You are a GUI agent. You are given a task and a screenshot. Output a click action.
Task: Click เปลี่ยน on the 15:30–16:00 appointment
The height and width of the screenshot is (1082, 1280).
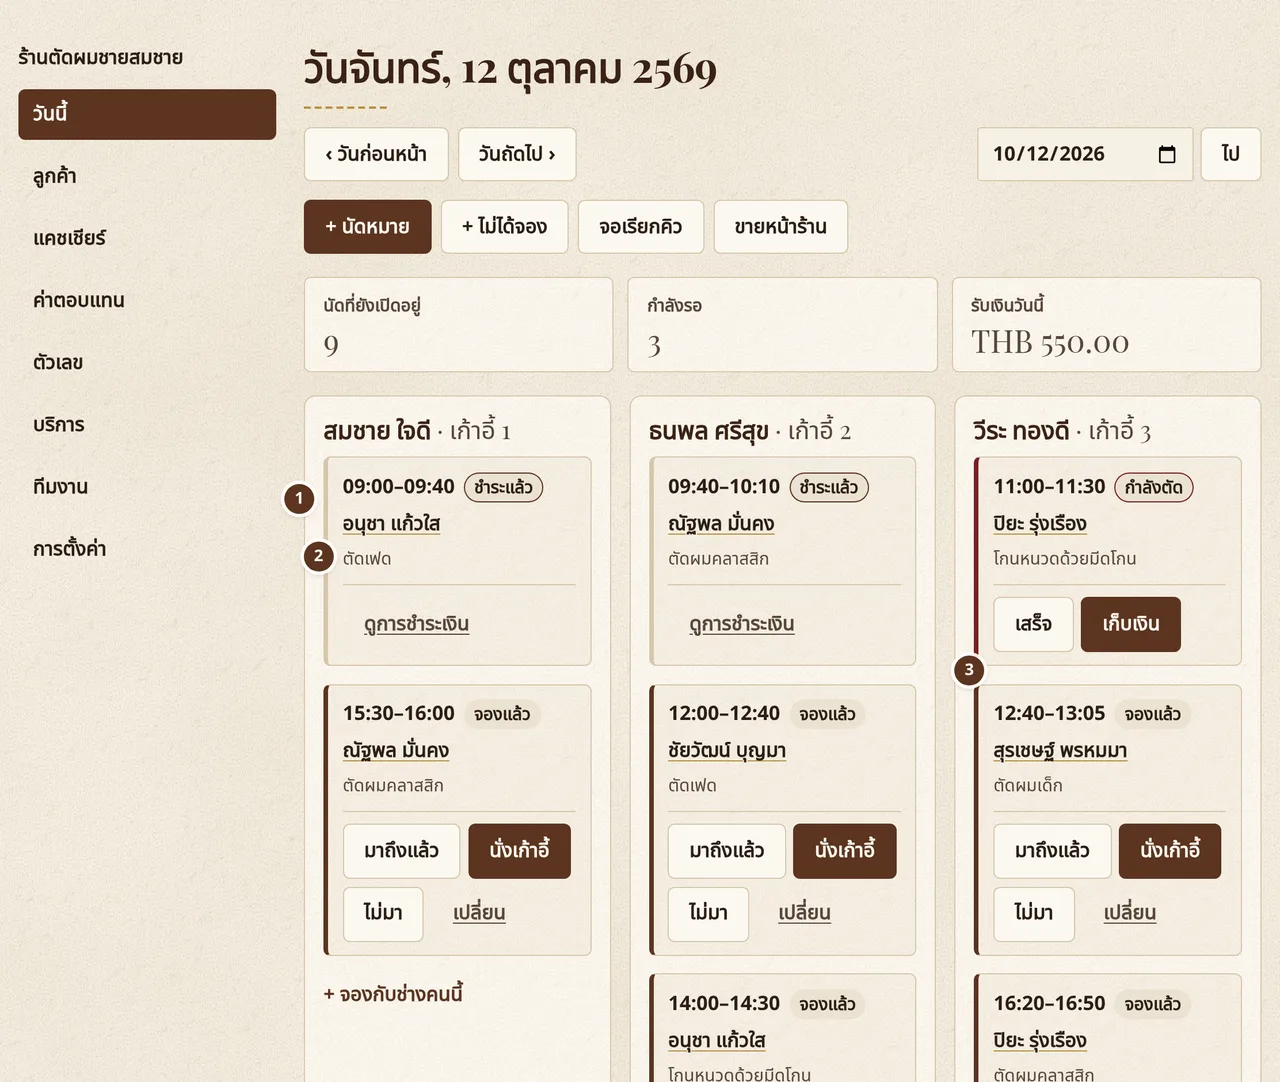(479, 913)
